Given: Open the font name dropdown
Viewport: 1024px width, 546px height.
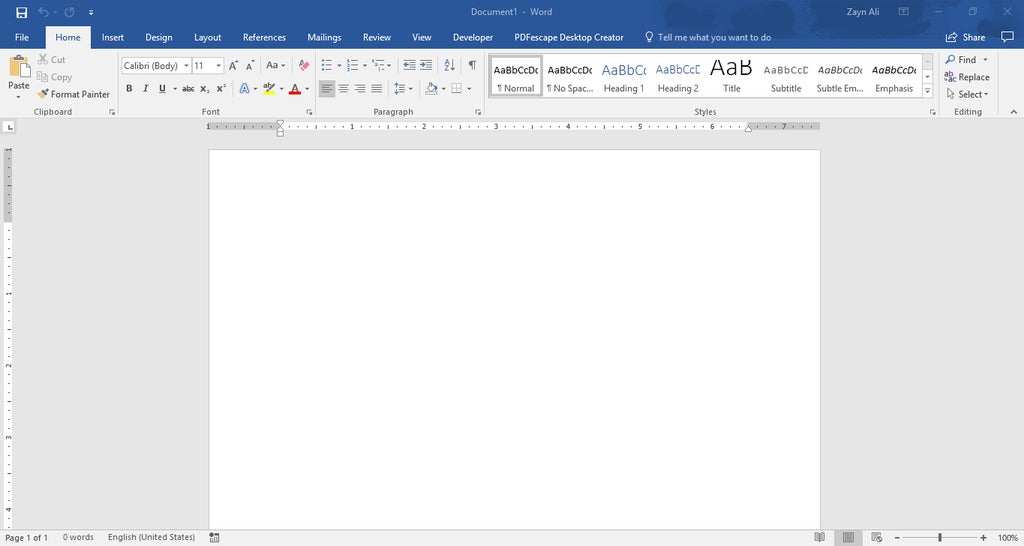Looking at the screenshot, I should [x=186, y=65].
